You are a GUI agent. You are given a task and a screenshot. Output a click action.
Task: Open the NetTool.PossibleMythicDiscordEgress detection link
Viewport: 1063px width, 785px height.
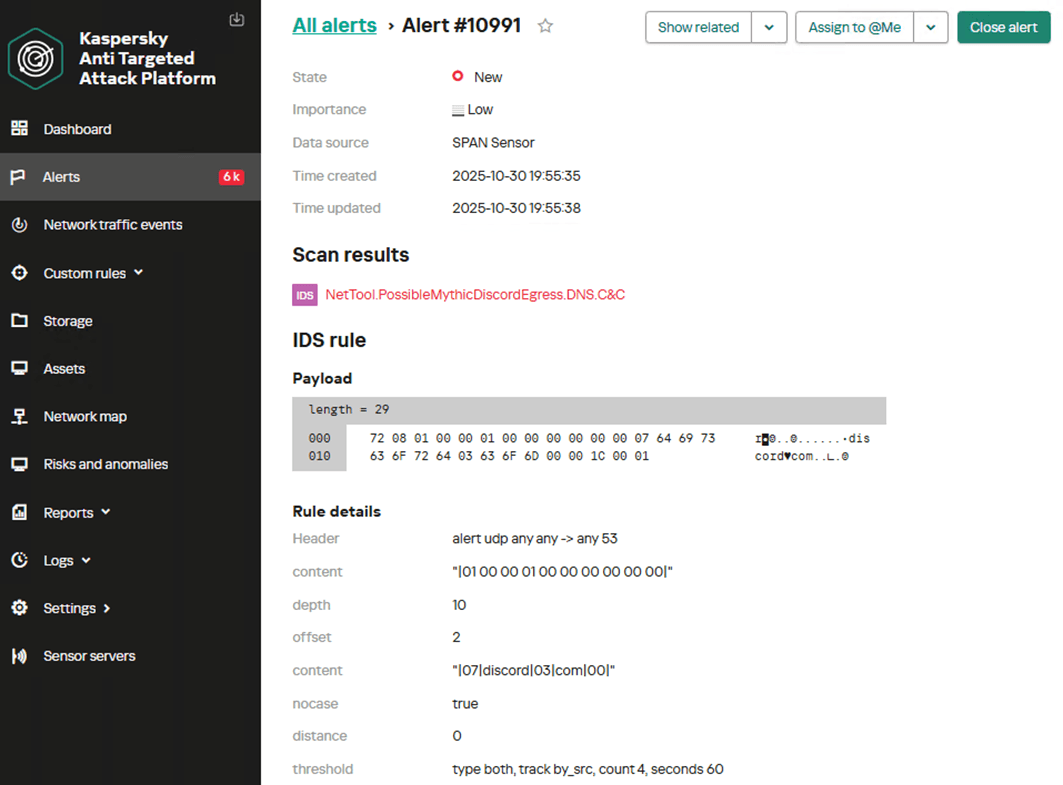(475, 295)
